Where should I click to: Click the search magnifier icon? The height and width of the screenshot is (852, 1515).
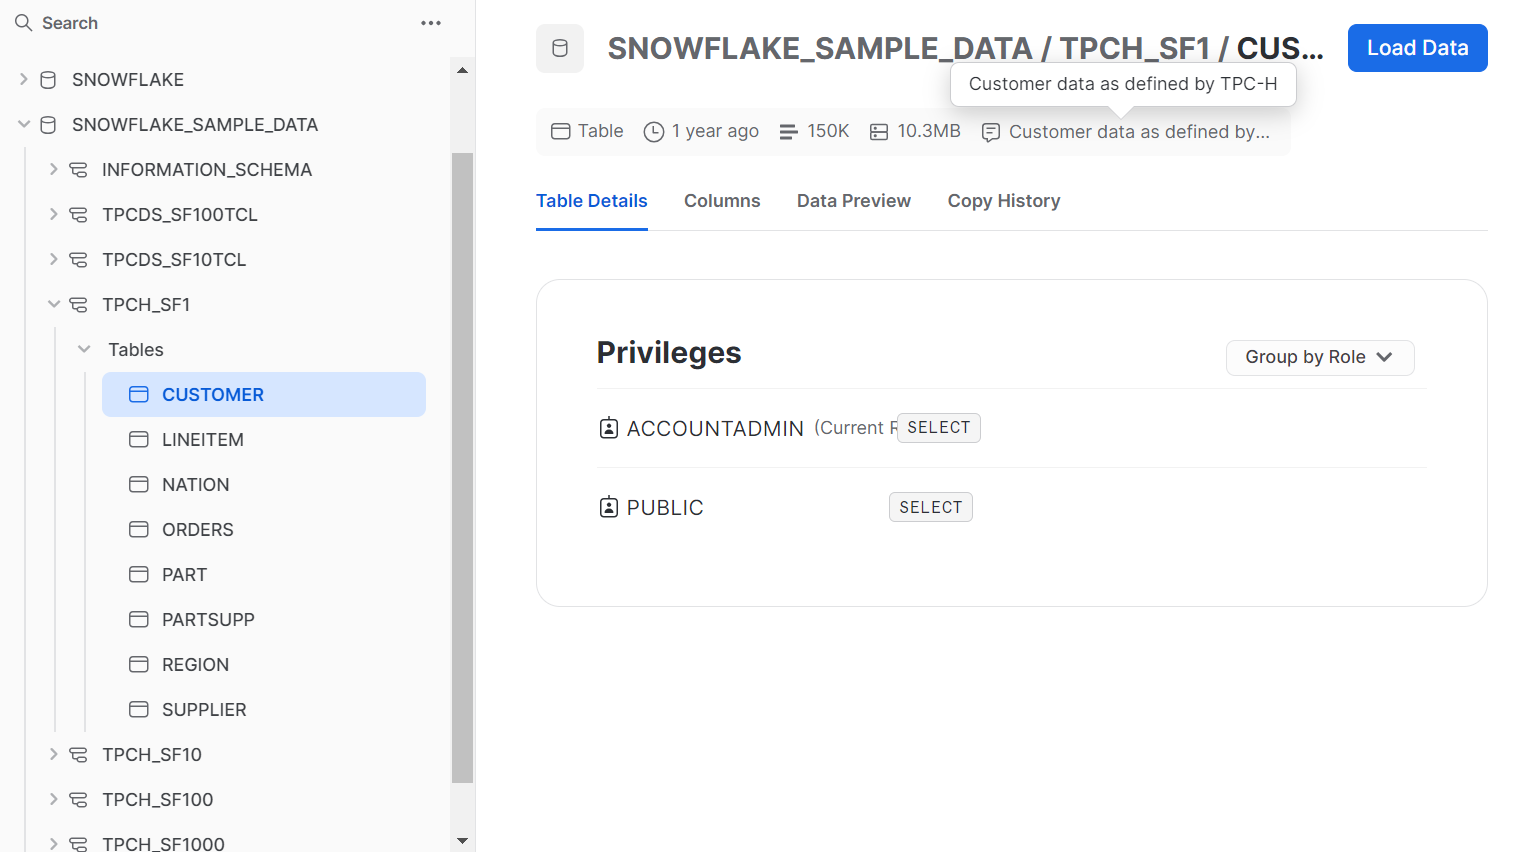coord(24,23)
